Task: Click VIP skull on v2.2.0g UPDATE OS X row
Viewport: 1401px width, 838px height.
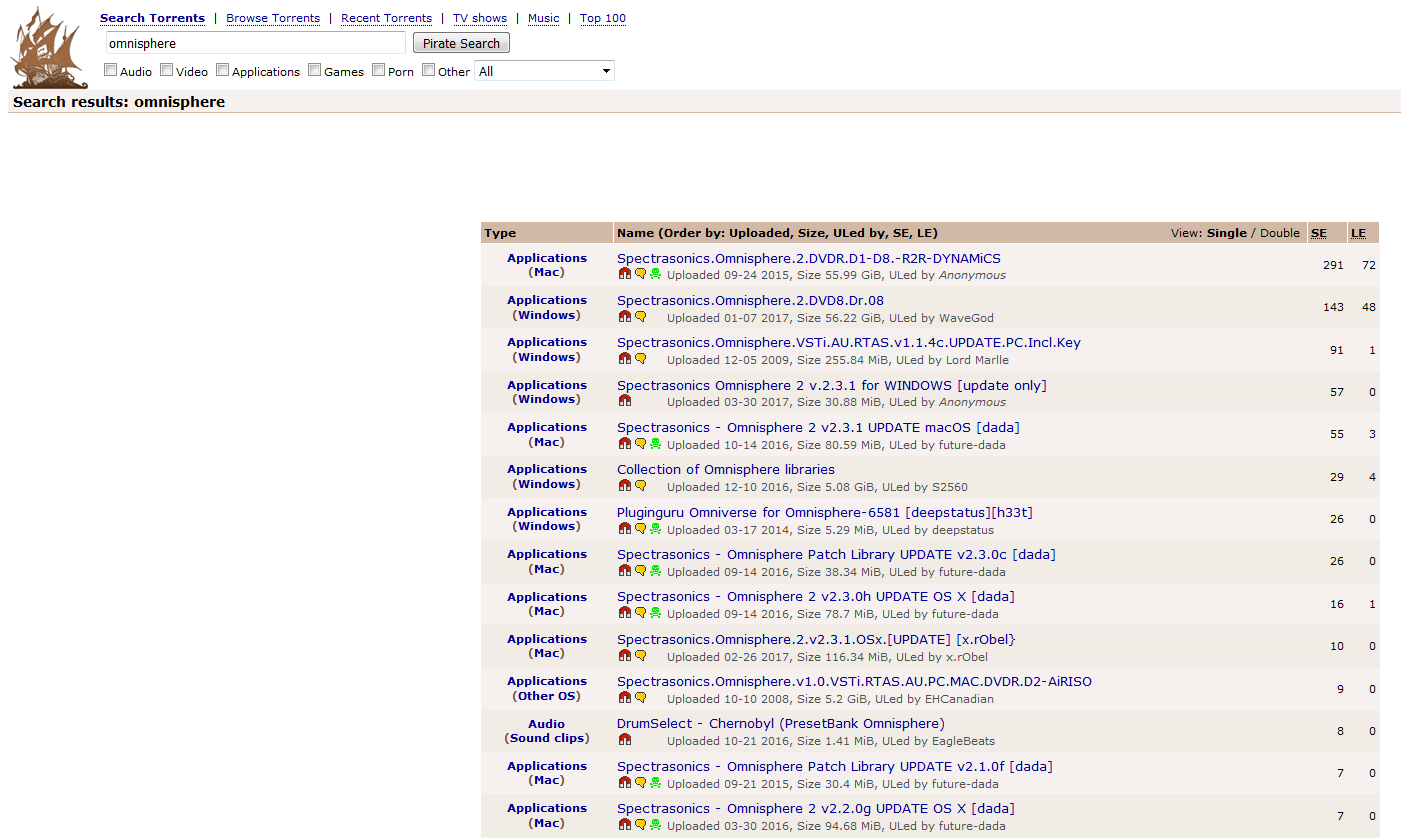Action: coord(656,824)
